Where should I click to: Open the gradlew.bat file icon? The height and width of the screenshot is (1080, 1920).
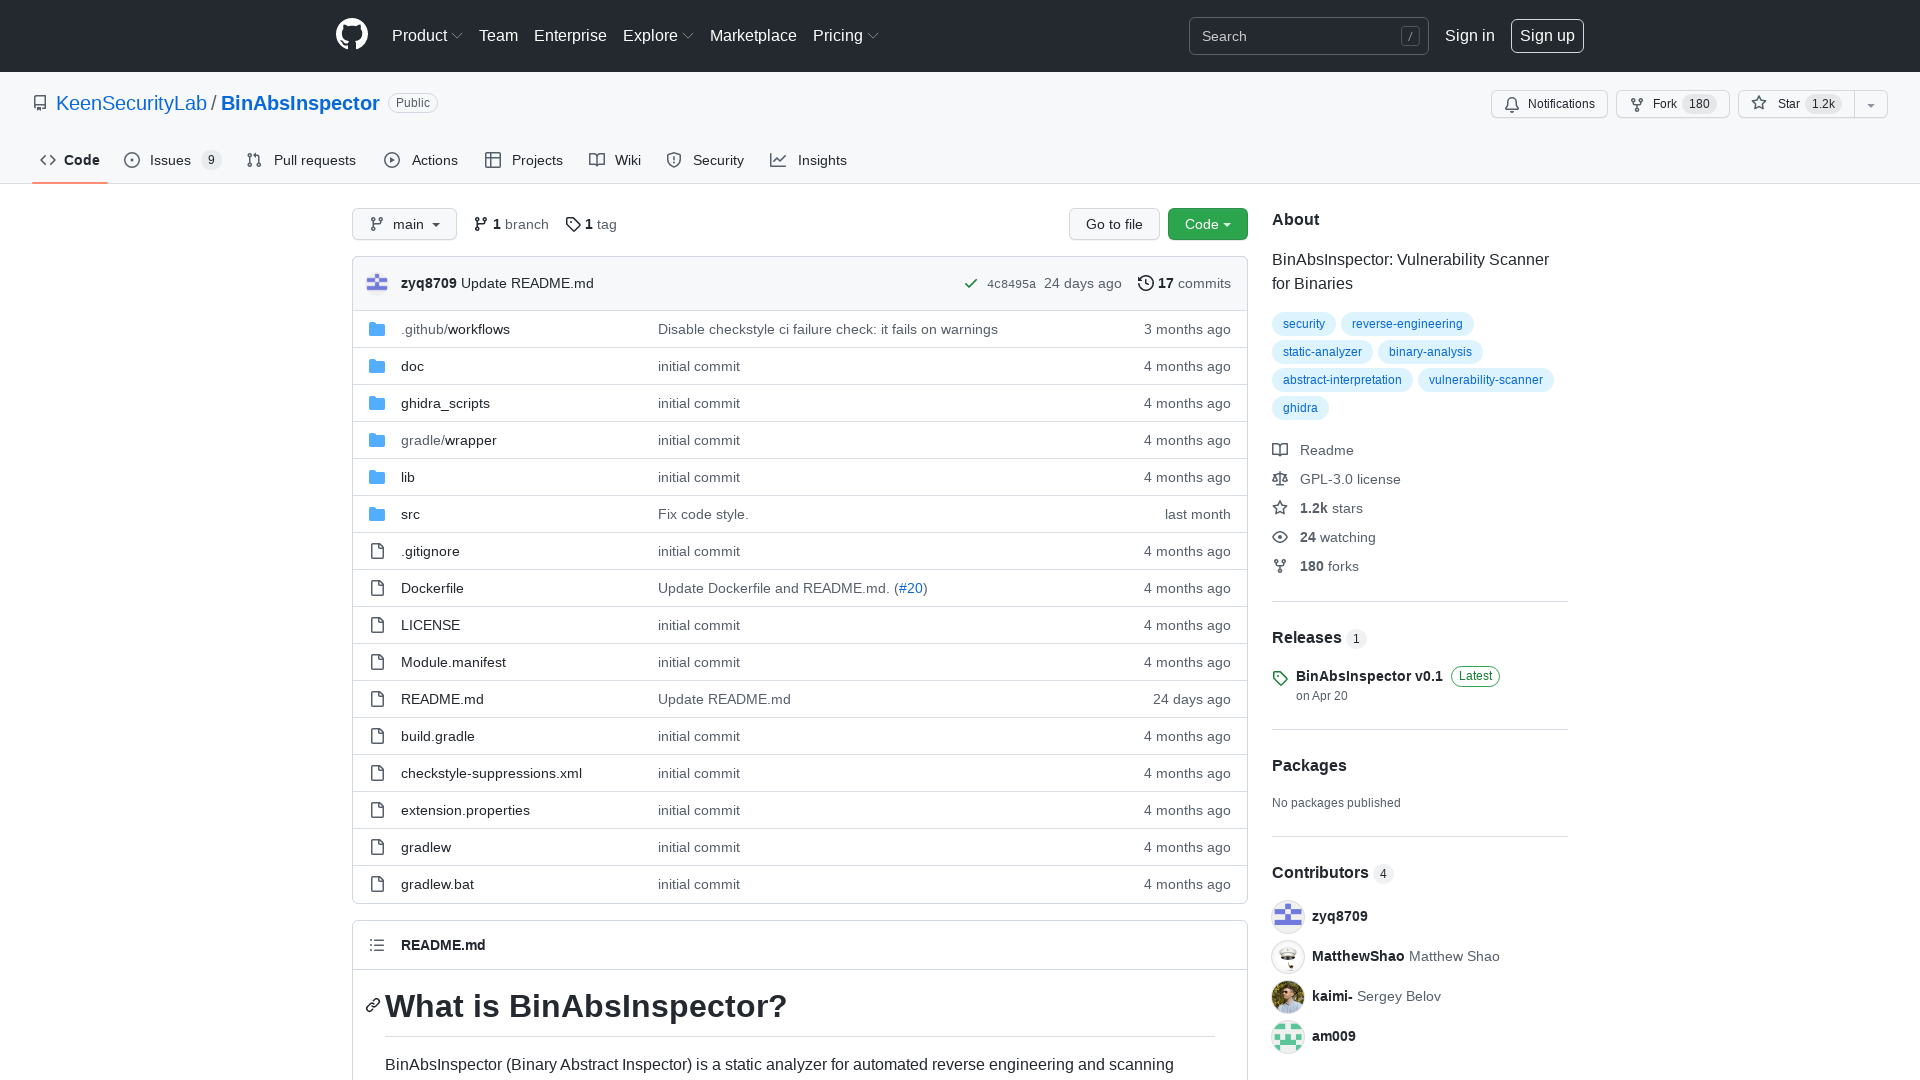tap(377, 884)
